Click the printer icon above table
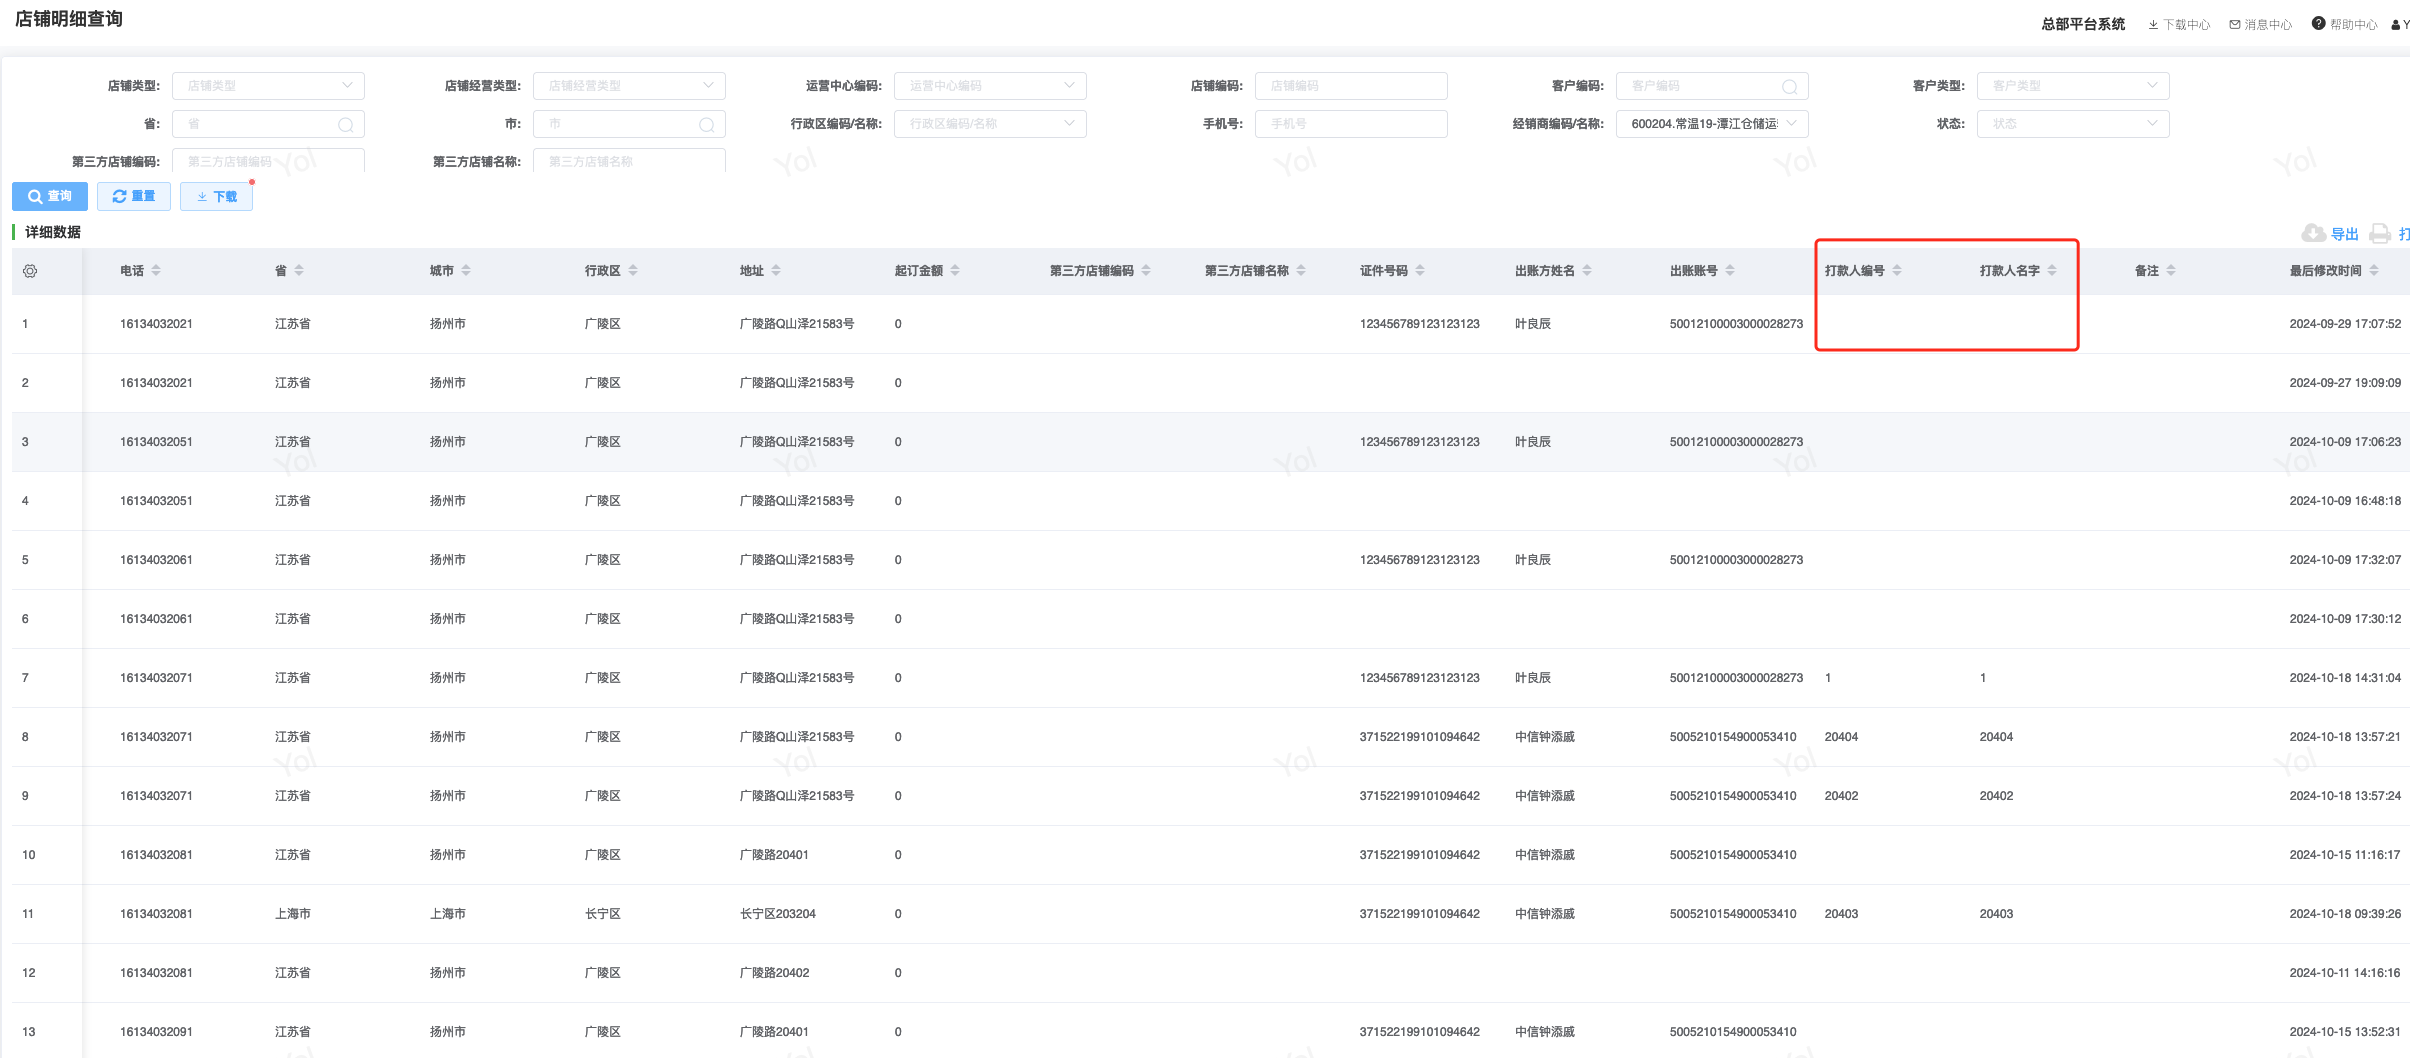 pos(2380,233)
